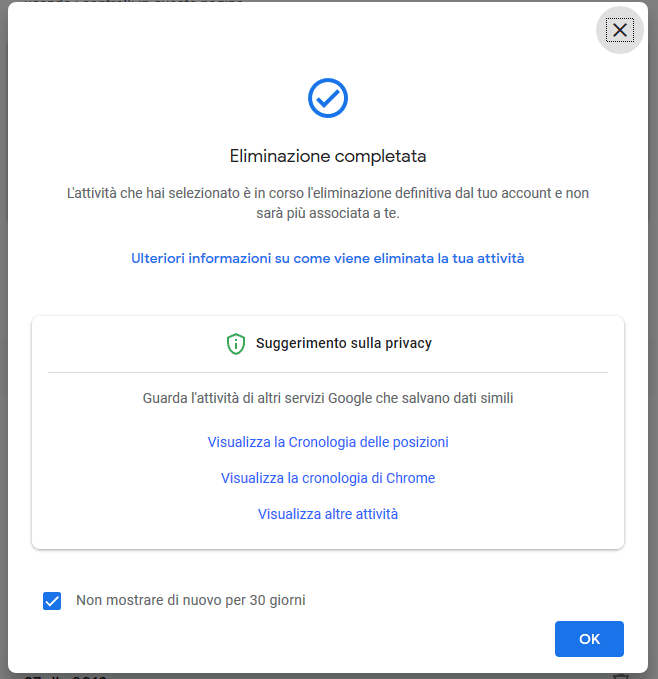Close the dialog with the X button
The image size is (658, 679).
point(620,30)
